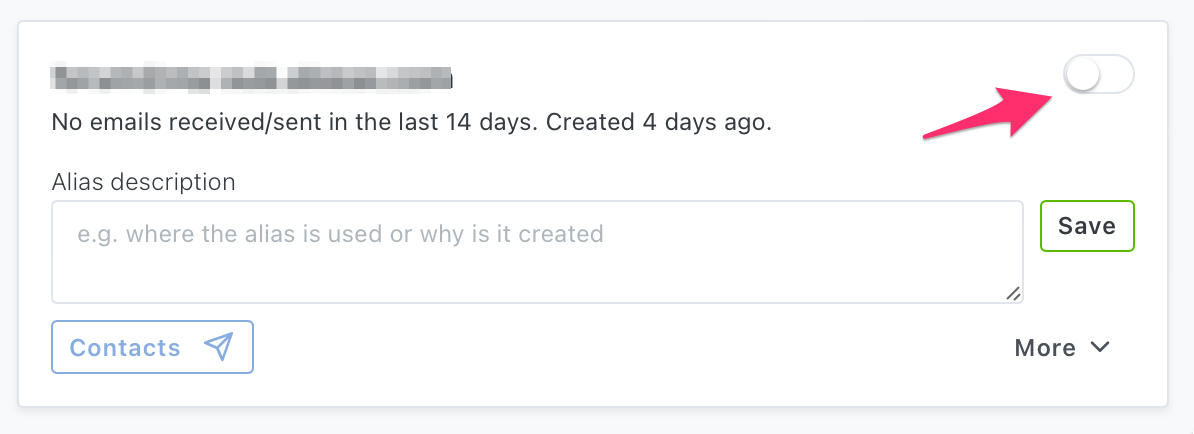Click the 'Created 4 days ago' text
Image resolution: width=1194 pixels, height=434 pixels.
tap(660, 122)
